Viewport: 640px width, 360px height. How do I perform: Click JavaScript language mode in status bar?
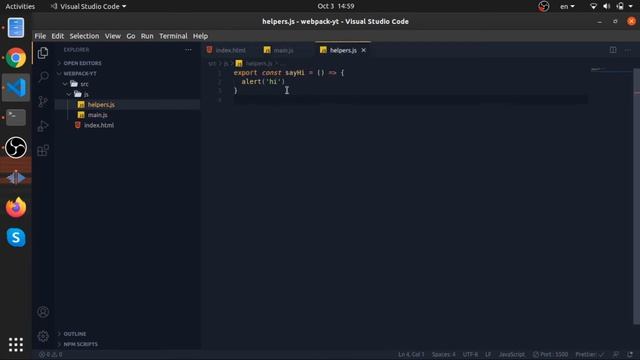tap(511, 354)
